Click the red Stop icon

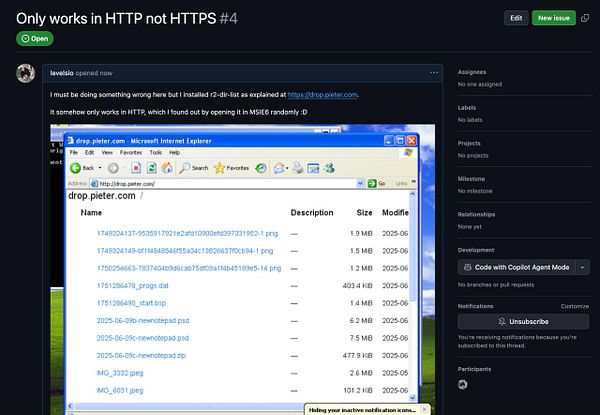136,168
